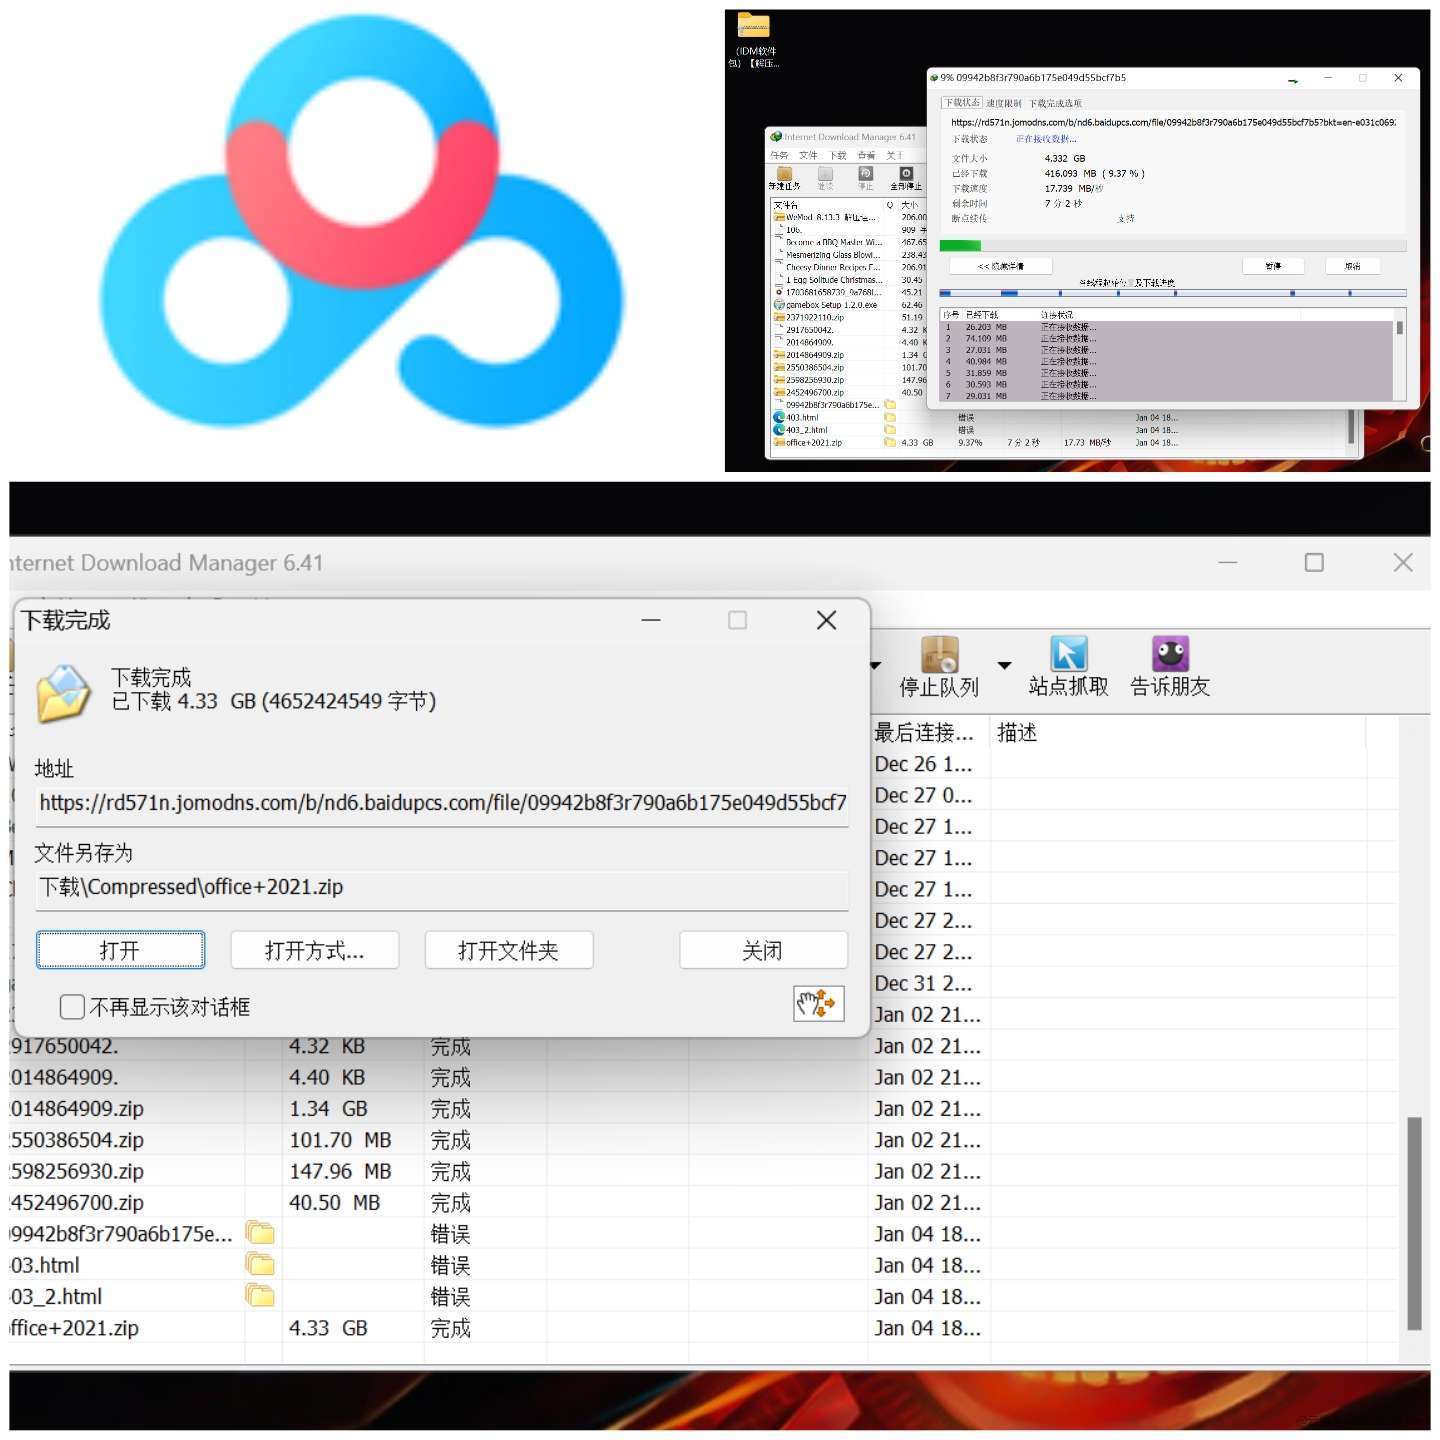Click the open-folder icon beside 下载完成 heading
The width and height of the screenshot is (1440, 1440).
pyautogui.click(x=63, y=693)
